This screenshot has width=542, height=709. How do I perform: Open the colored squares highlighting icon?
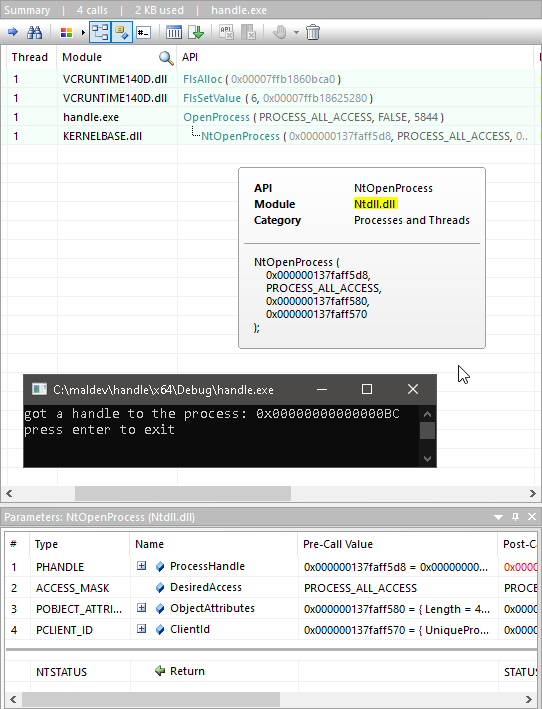pyautogui.click(x=66, y=33)
